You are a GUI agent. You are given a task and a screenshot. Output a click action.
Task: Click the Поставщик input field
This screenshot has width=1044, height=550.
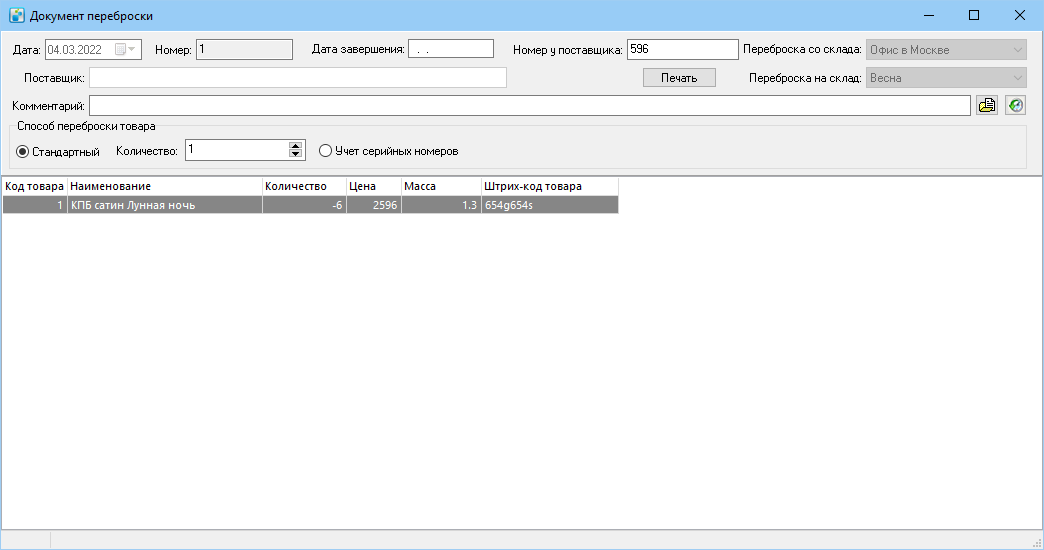click(x=298, y=78)
